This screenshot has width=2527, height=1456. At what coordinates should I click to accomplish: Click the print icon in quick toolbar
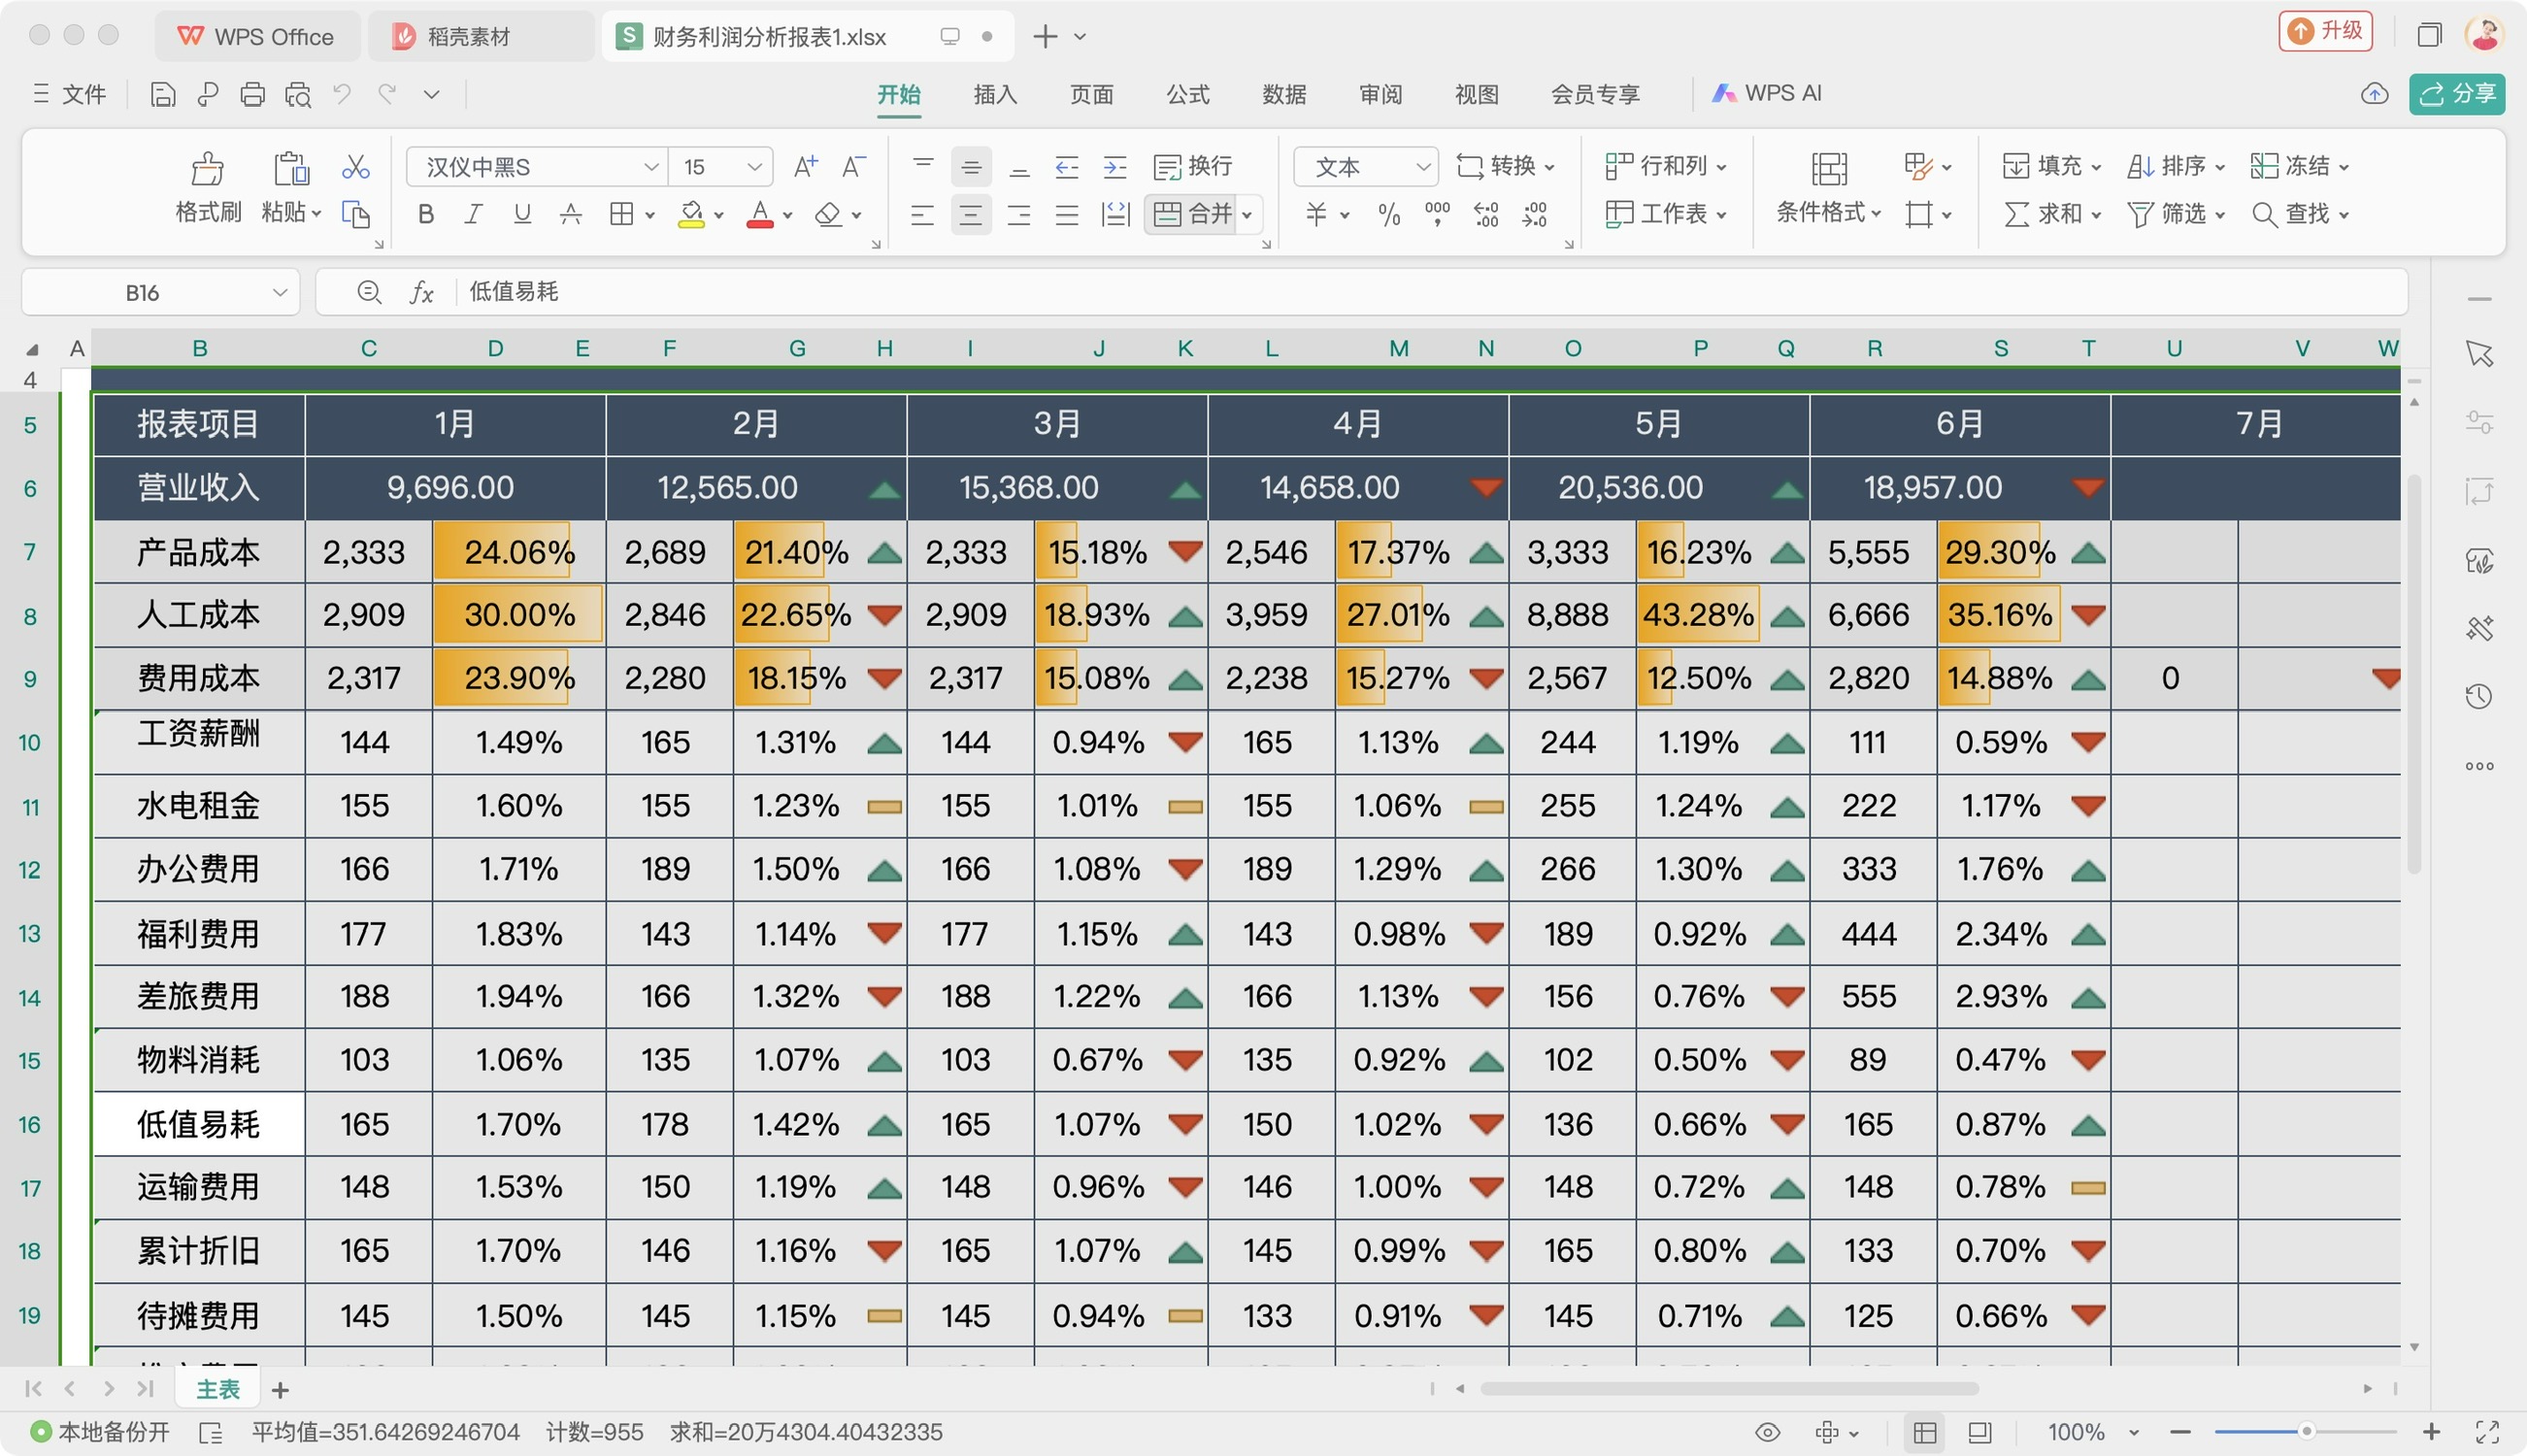(253, 95)
